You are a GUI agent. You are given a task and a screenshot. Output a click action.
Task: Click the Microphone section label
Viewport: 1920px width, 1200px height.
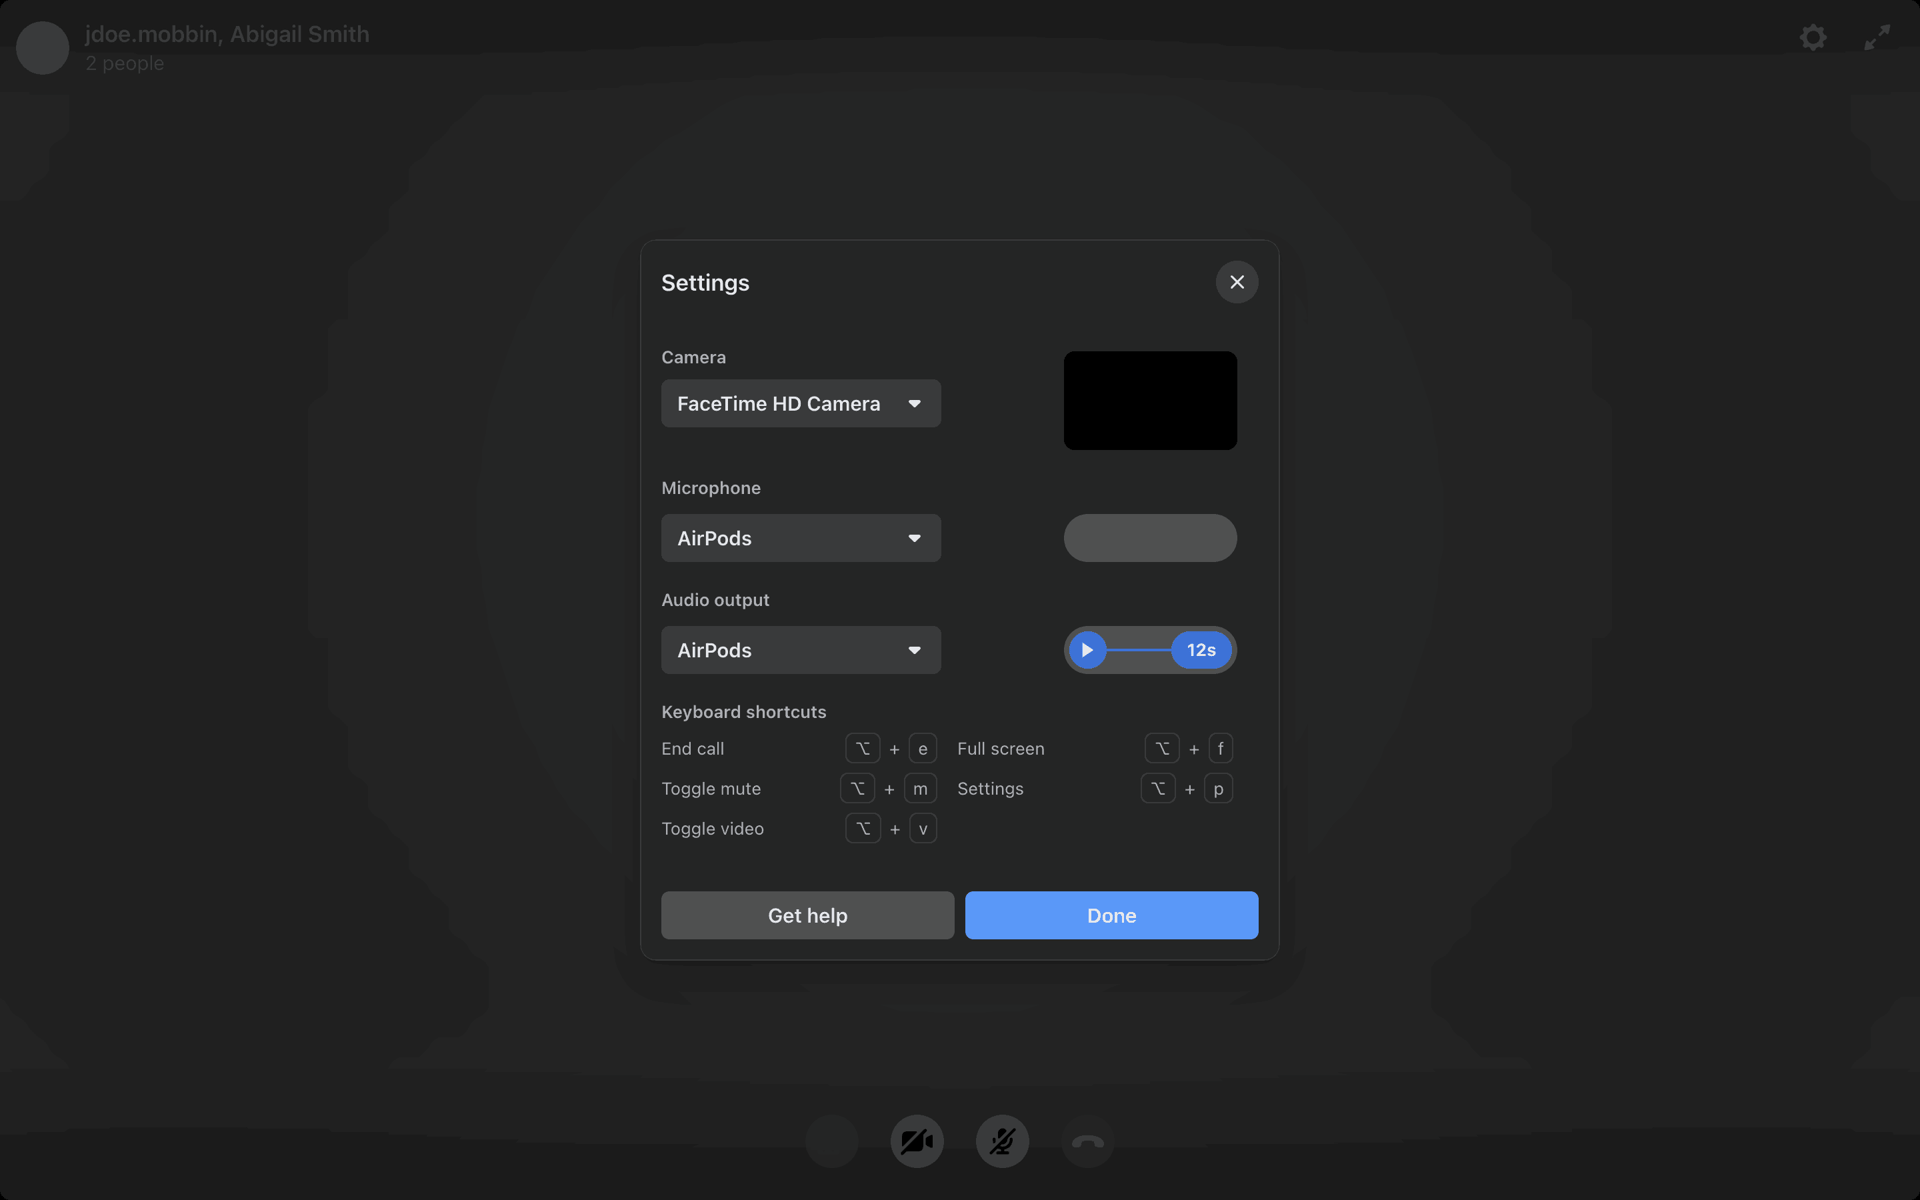click(711, 487)
